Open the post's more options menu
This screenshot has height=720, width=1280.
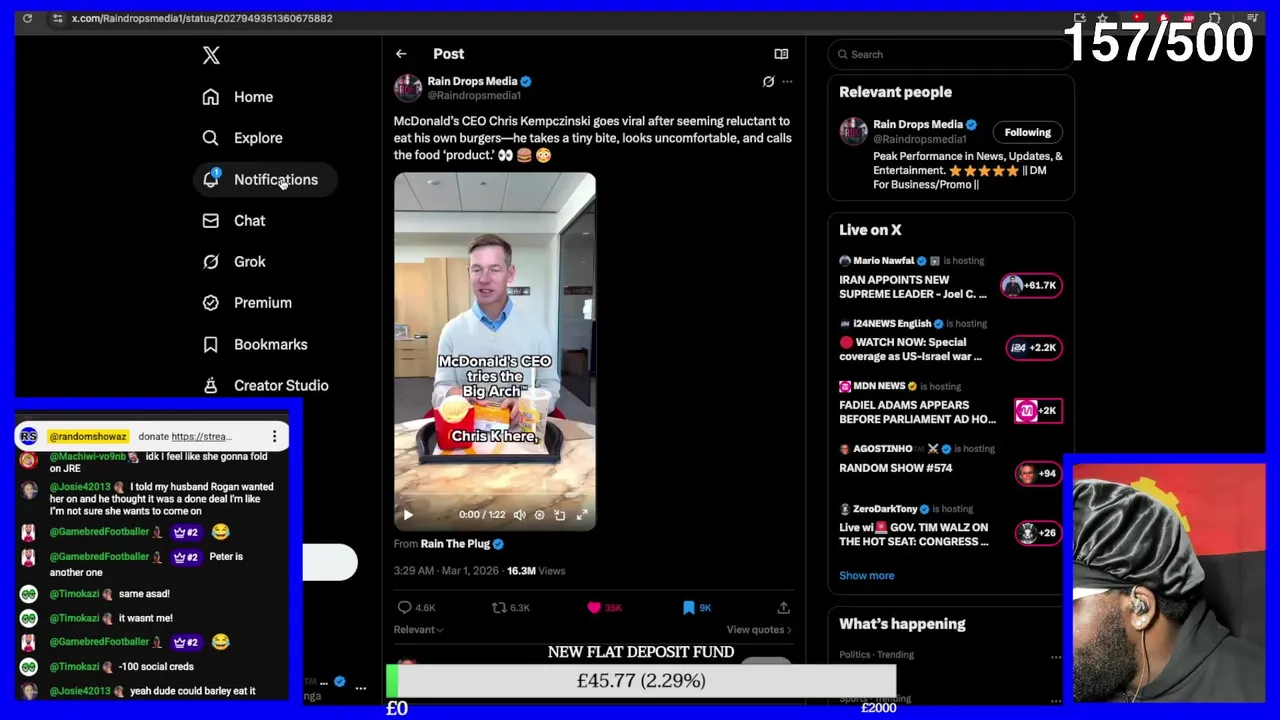pyautogui.click(x=787, y=82)
